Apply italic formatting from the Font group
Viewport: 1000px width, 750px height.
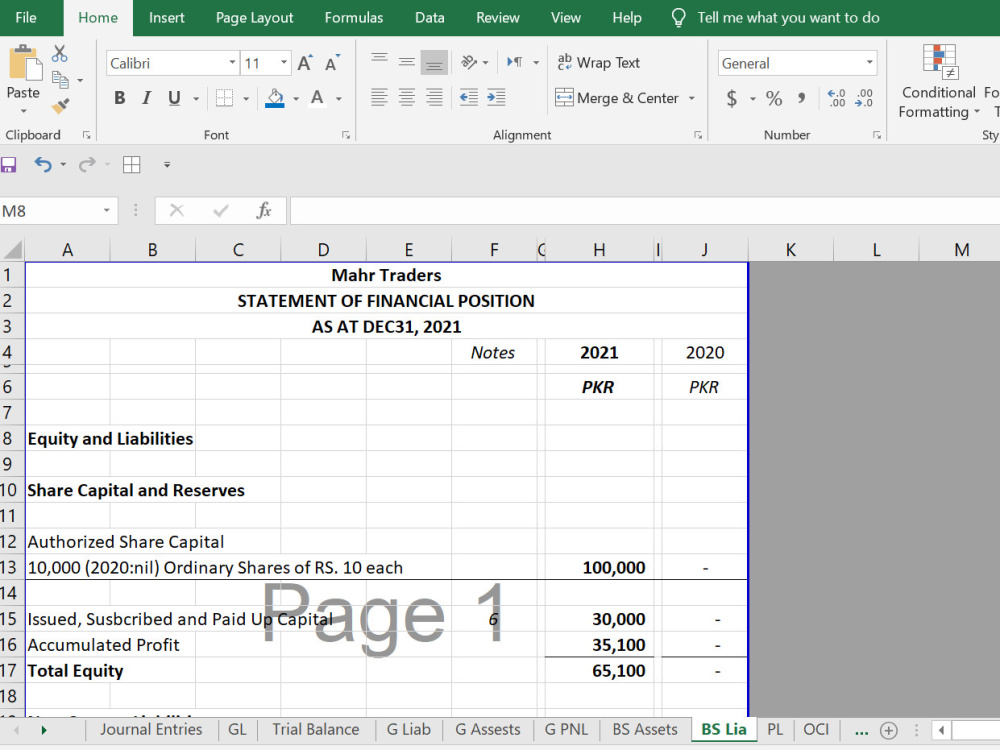click(147, 98)
